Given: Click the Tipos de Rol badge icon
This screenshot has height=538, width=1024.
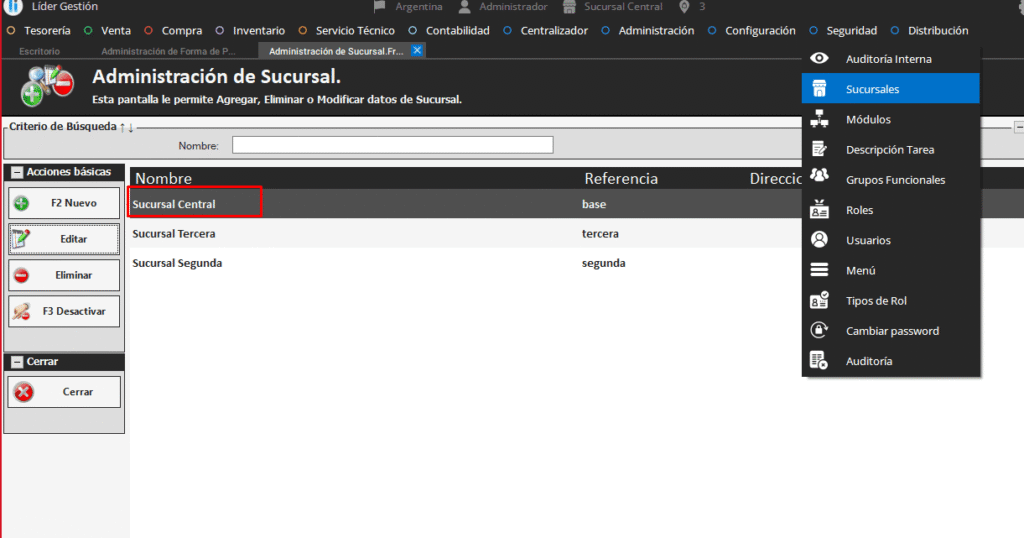Looking at the screenshot, I should [819, 301].
